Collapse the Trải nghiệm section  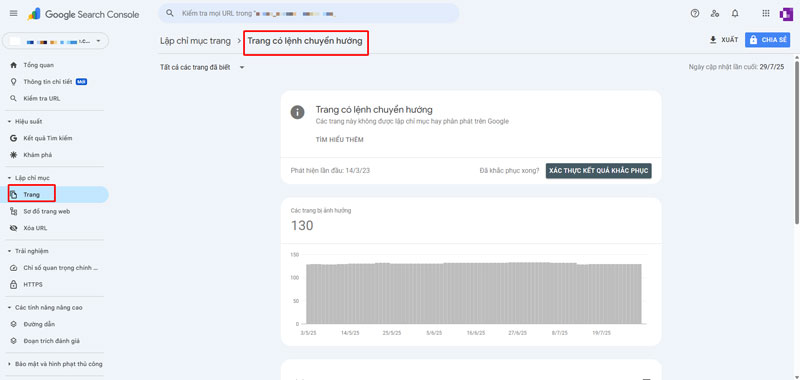point(9,251)
